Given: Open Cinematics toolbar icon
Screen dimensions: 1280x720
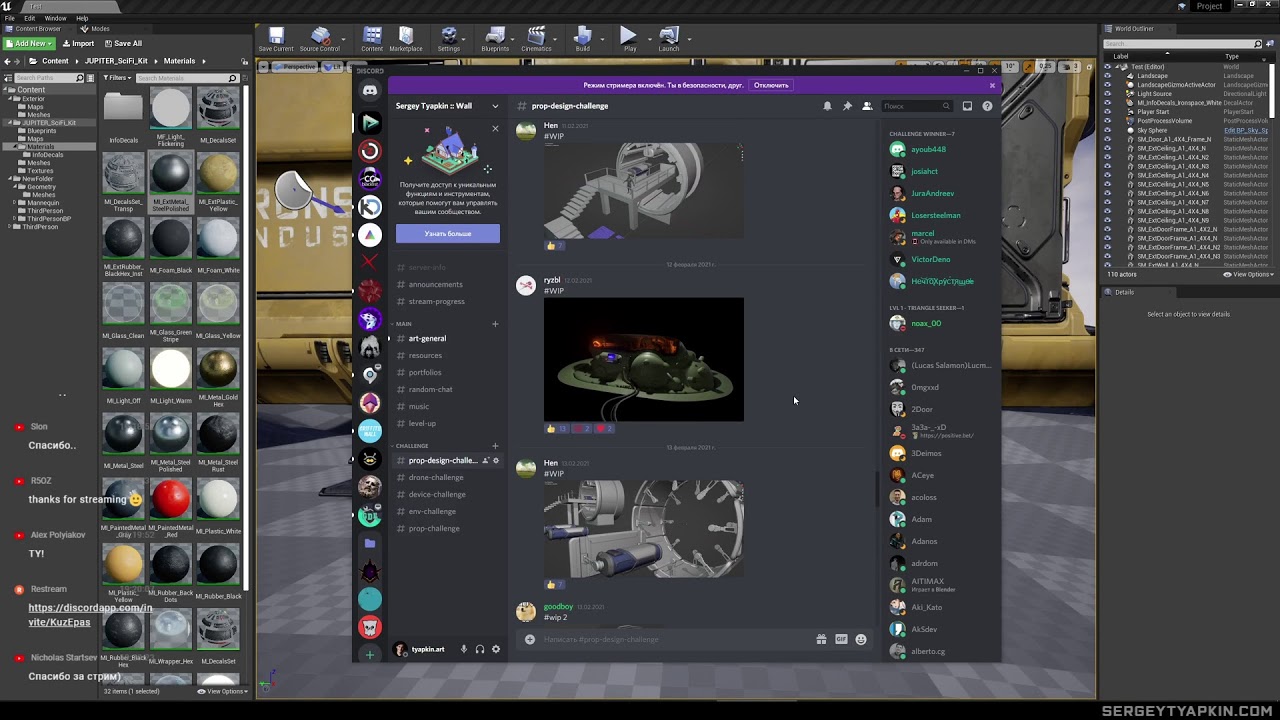Looking at the screenshot, I should 536,39.
